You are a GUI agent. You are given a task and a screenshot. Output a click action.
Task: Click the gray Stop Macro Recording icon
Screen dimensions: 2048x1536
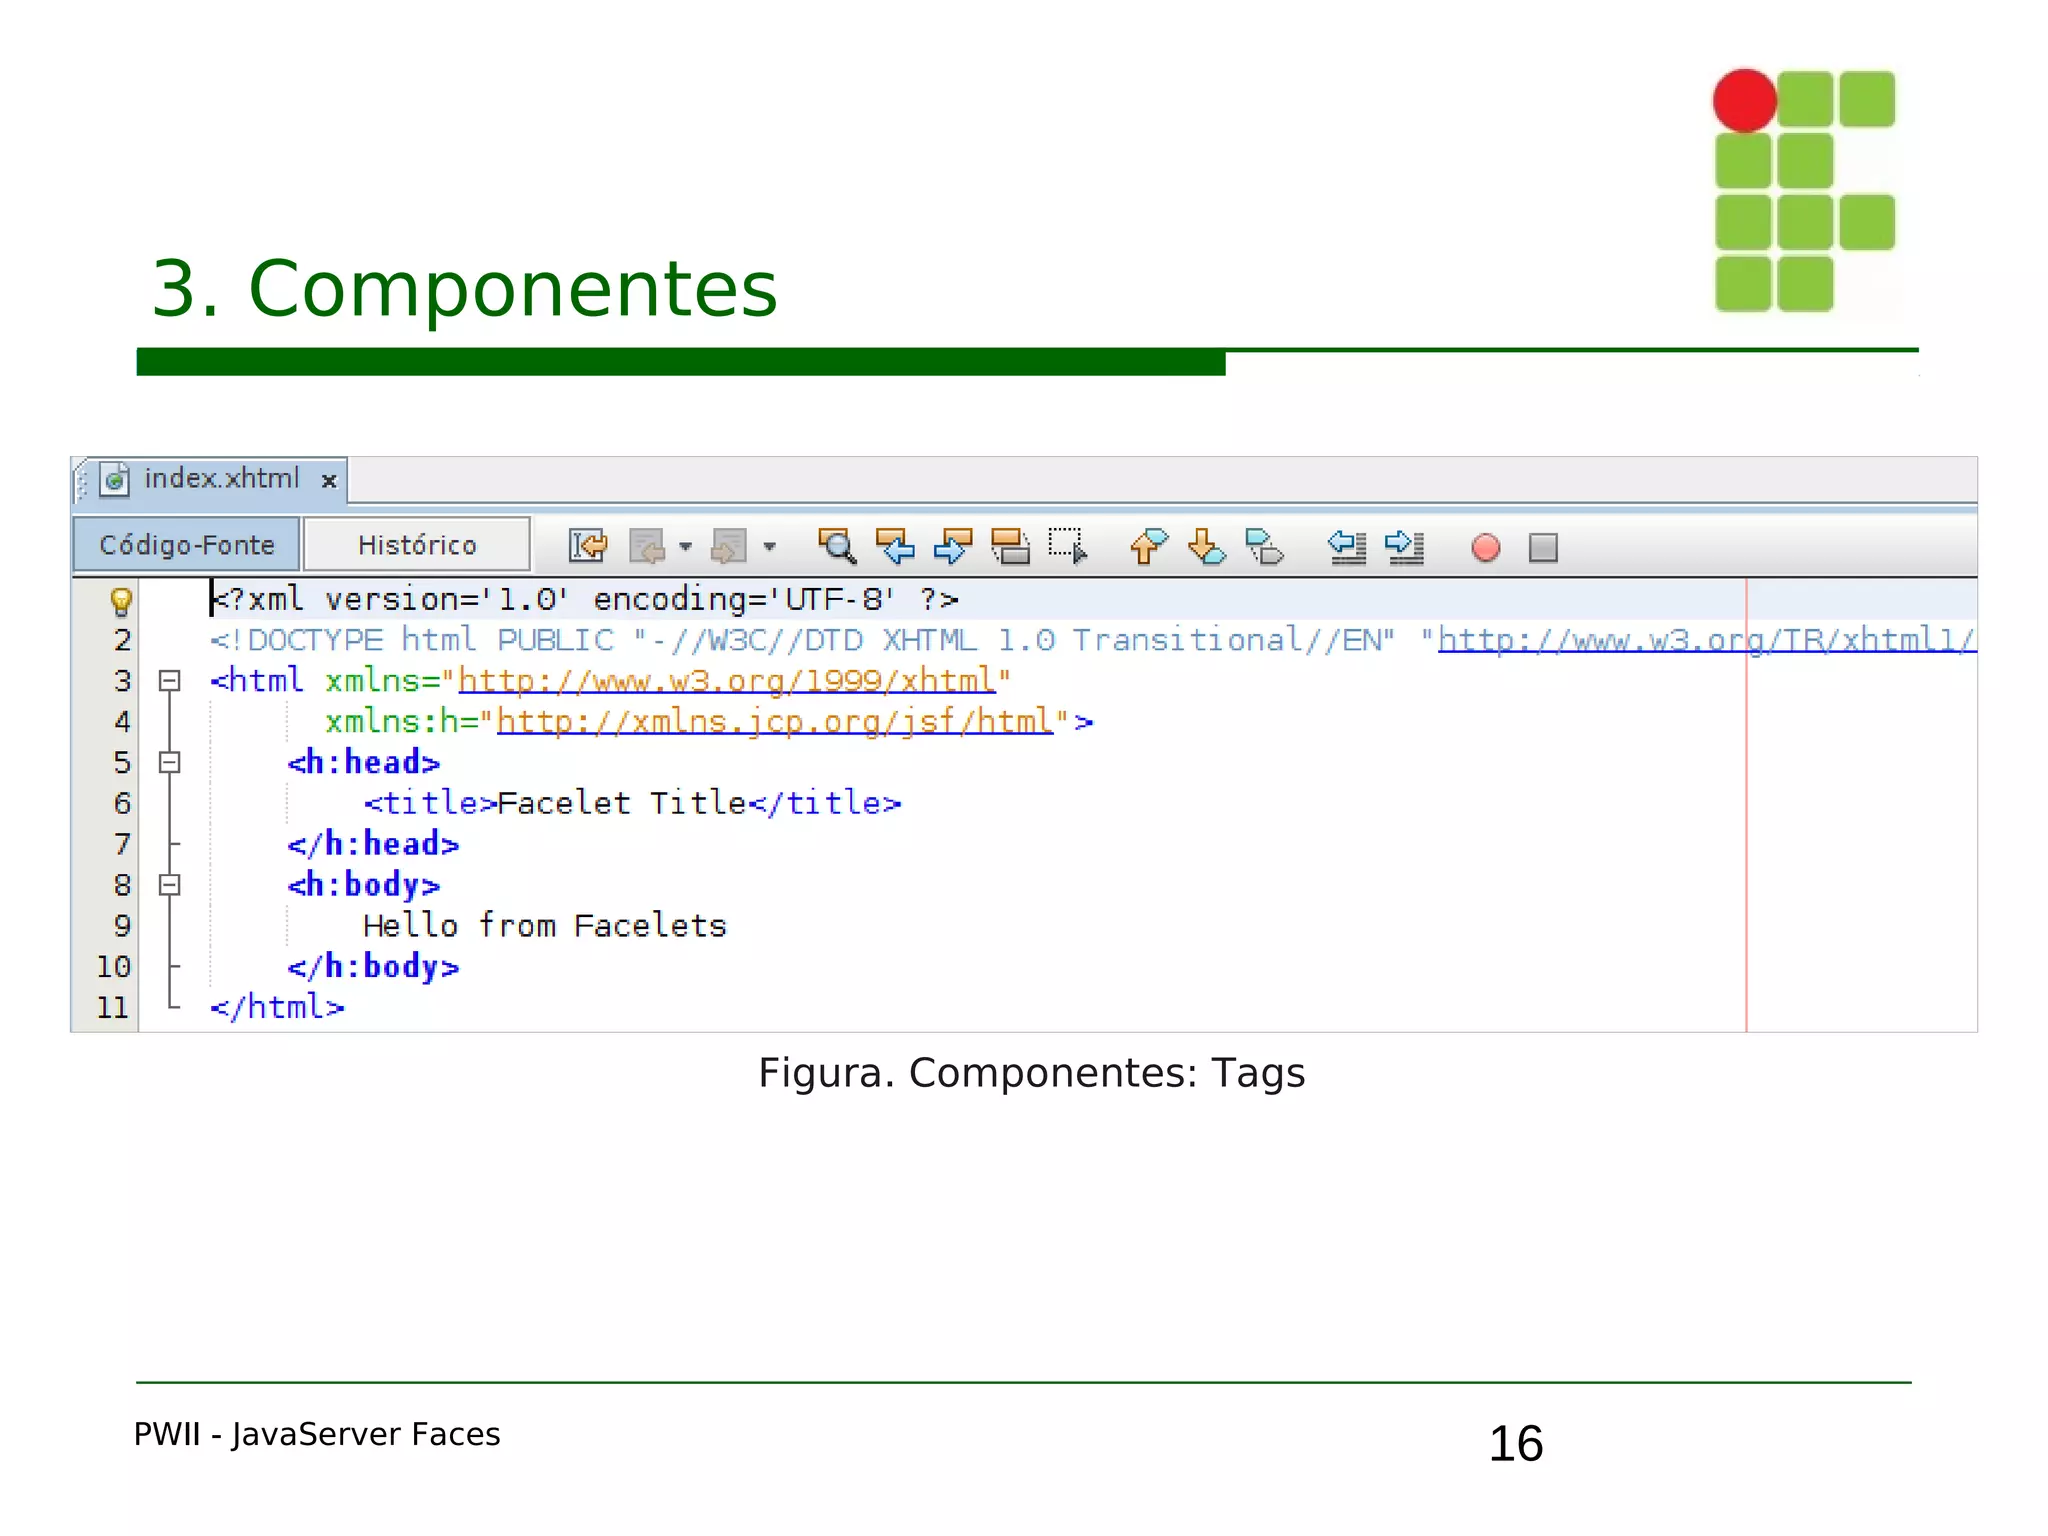point(1543,548)
